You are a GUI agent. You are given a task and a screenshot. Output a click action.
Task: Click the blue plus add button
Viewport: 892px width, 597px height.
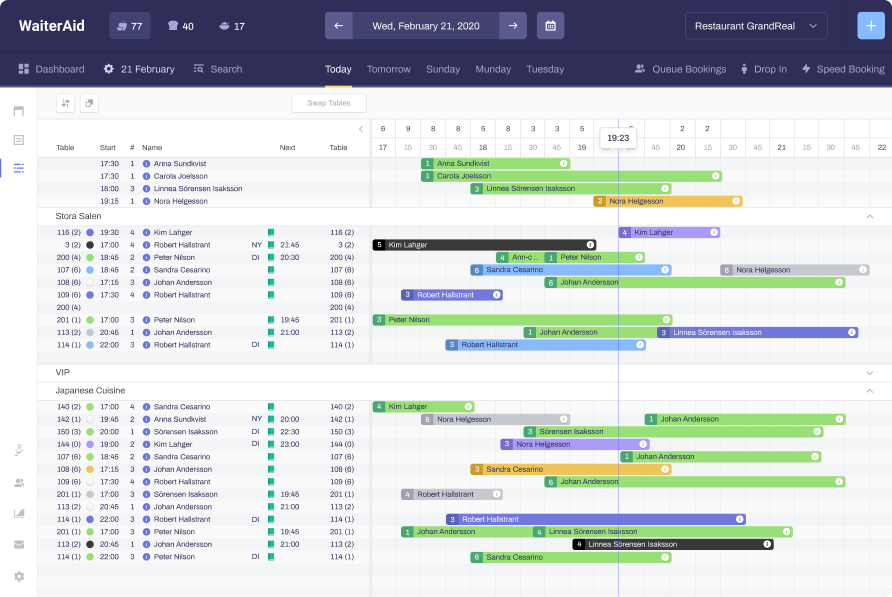(871, 26)
